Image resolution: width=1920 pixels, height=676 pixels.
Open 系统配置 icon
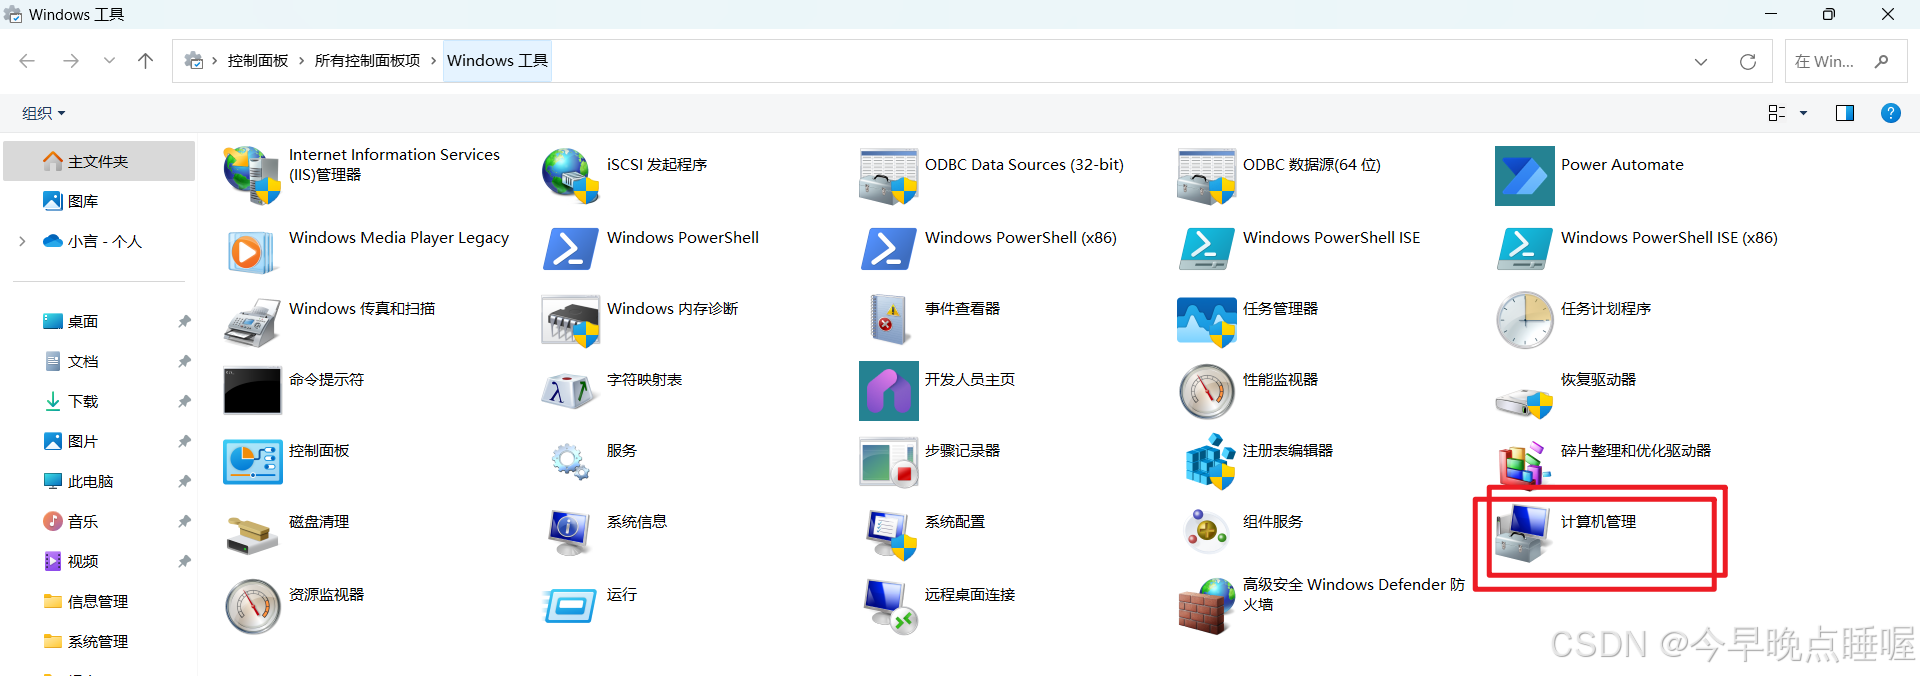pyautogui.click(x=890, y=534)
